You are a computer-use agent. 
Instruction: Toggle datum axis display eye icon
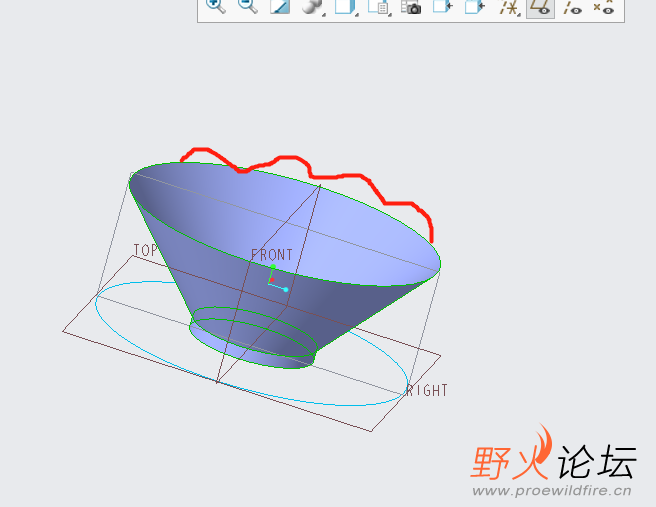[572, 7]
